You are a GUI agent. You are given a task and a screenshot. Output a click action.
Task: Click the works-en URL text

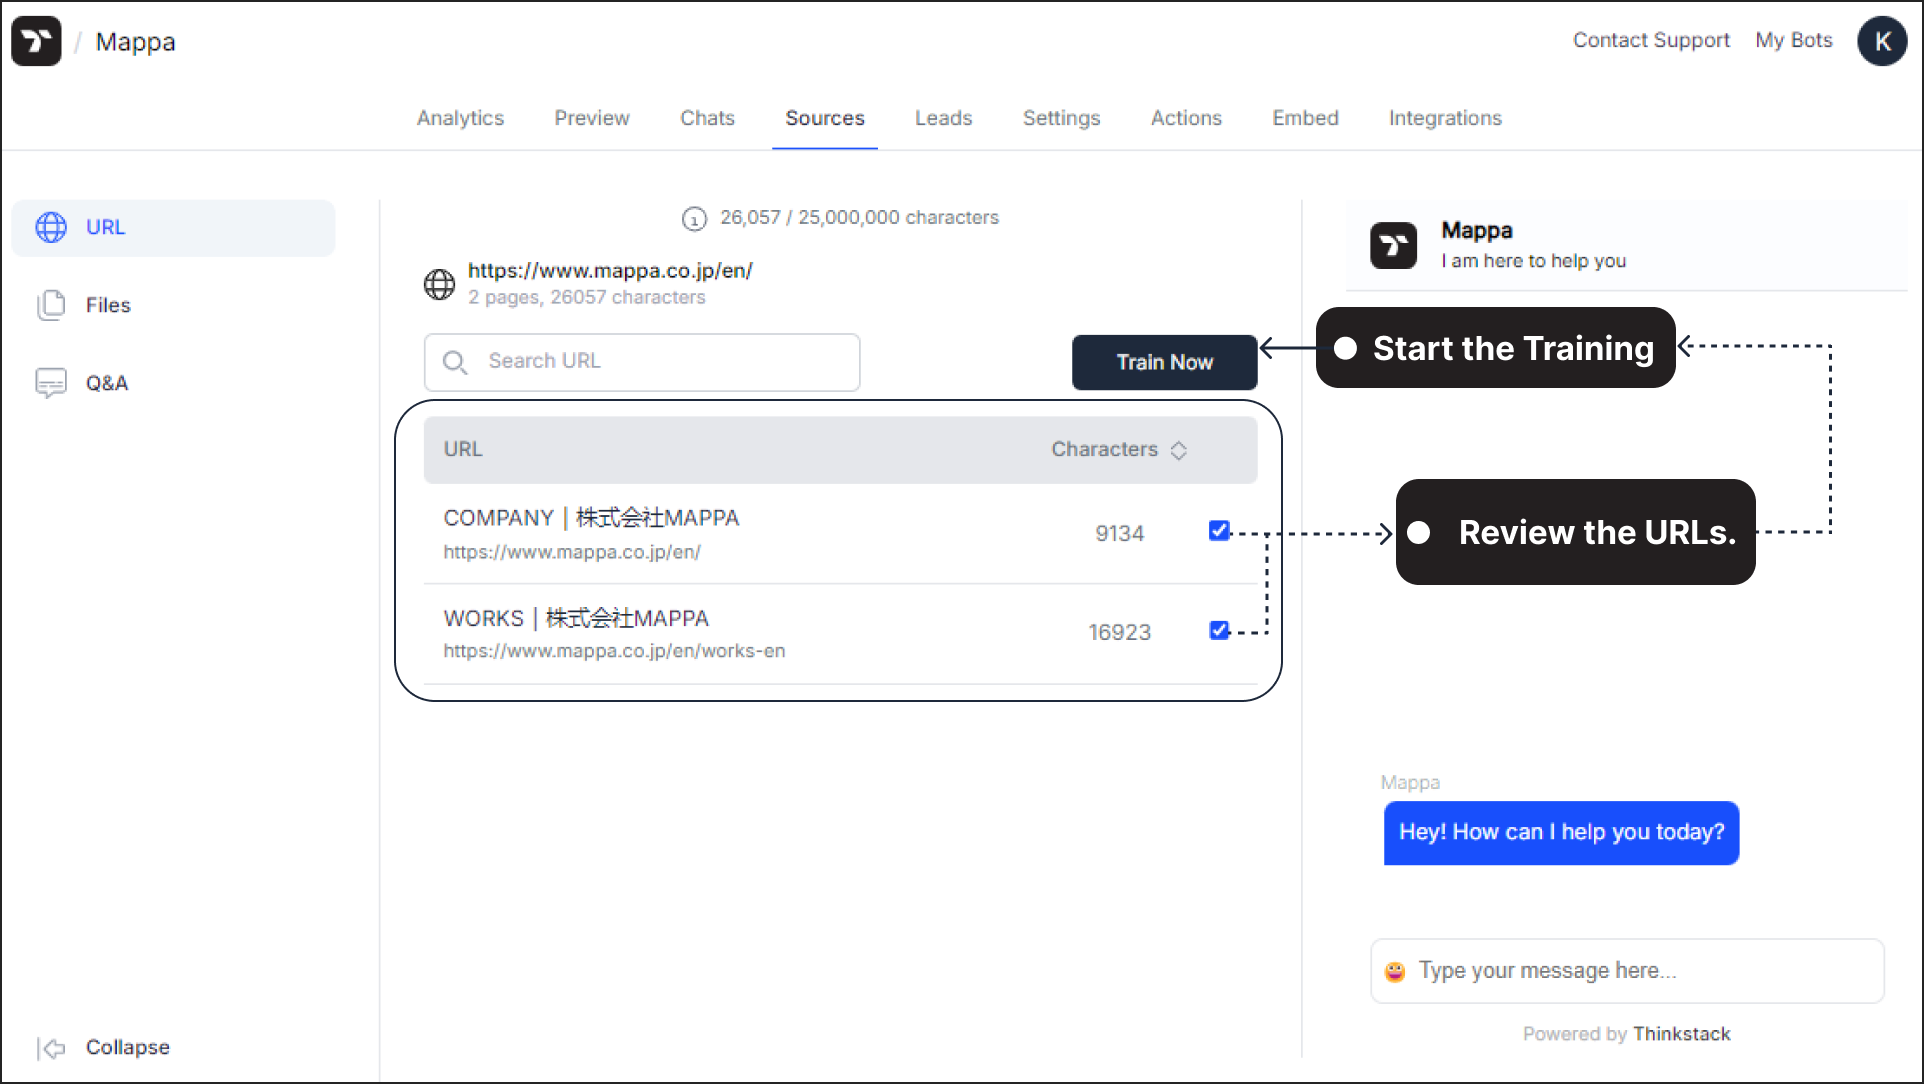pos(614,651)
